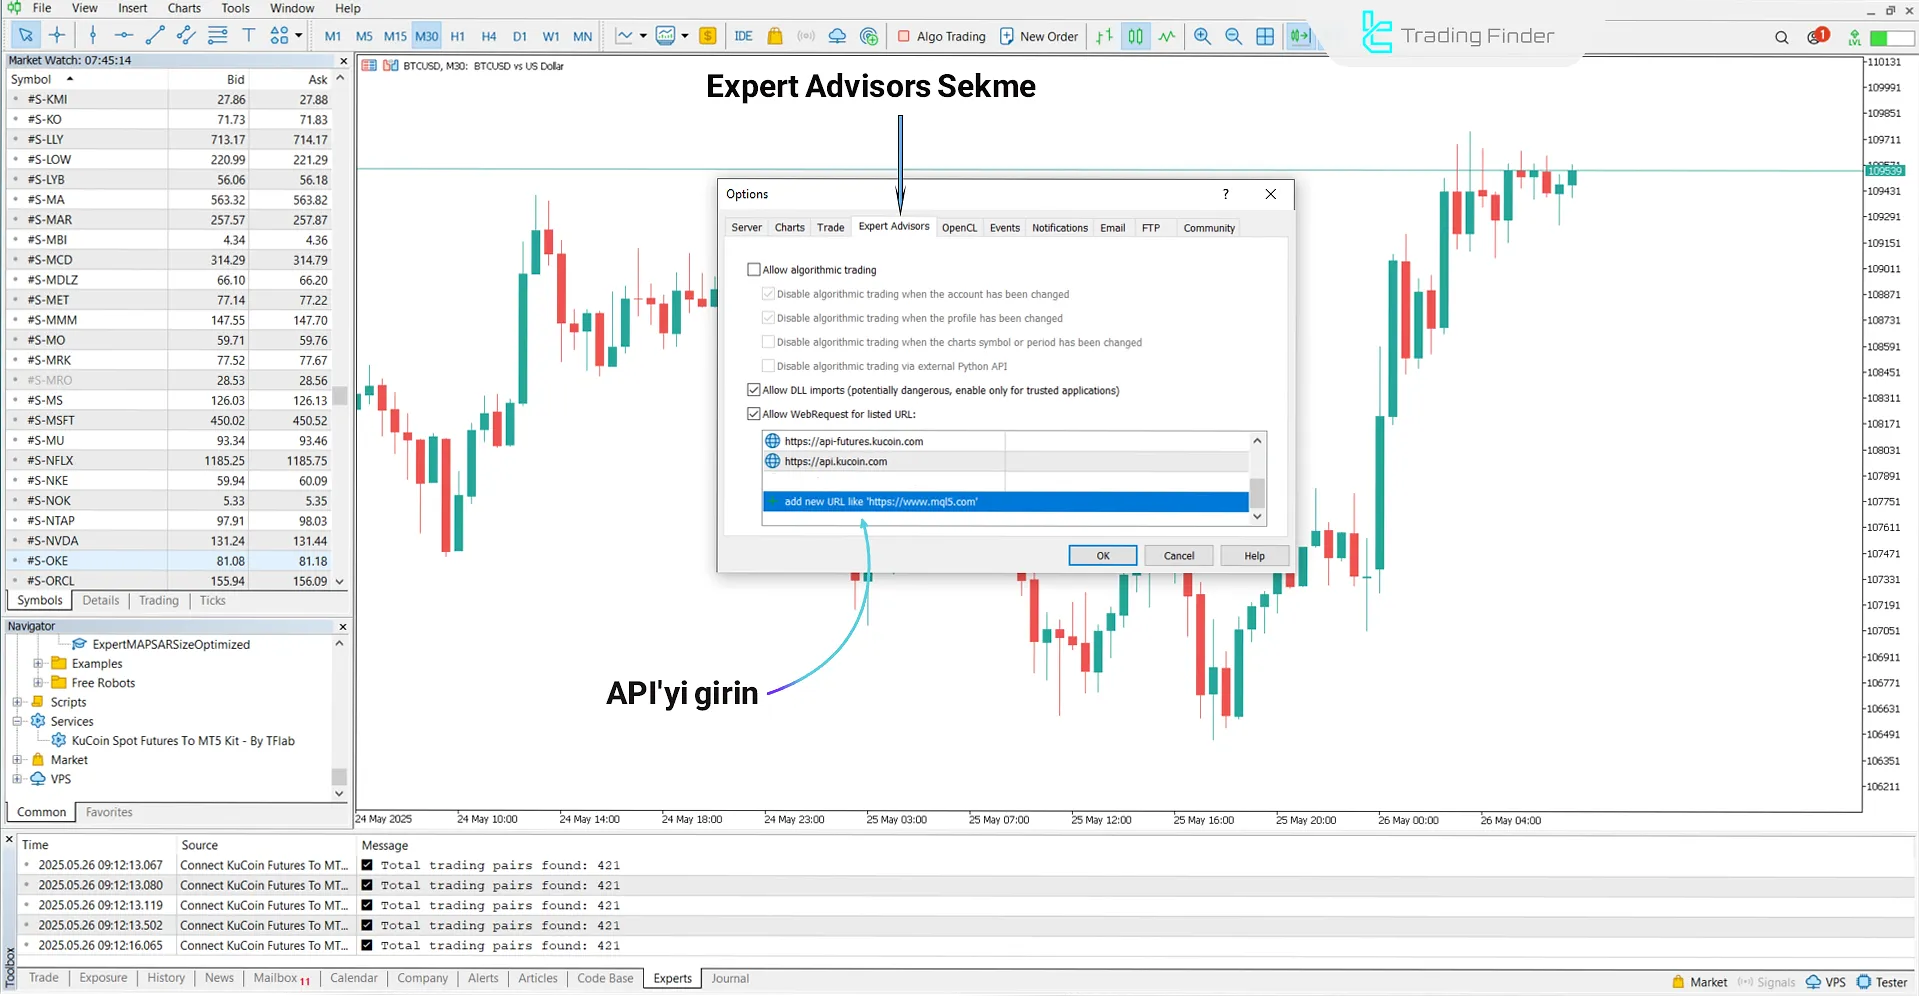Toggle Allow WebRequest for listed URL
This screenshot has width=1919, height=996.
click(x=754, y=414)
